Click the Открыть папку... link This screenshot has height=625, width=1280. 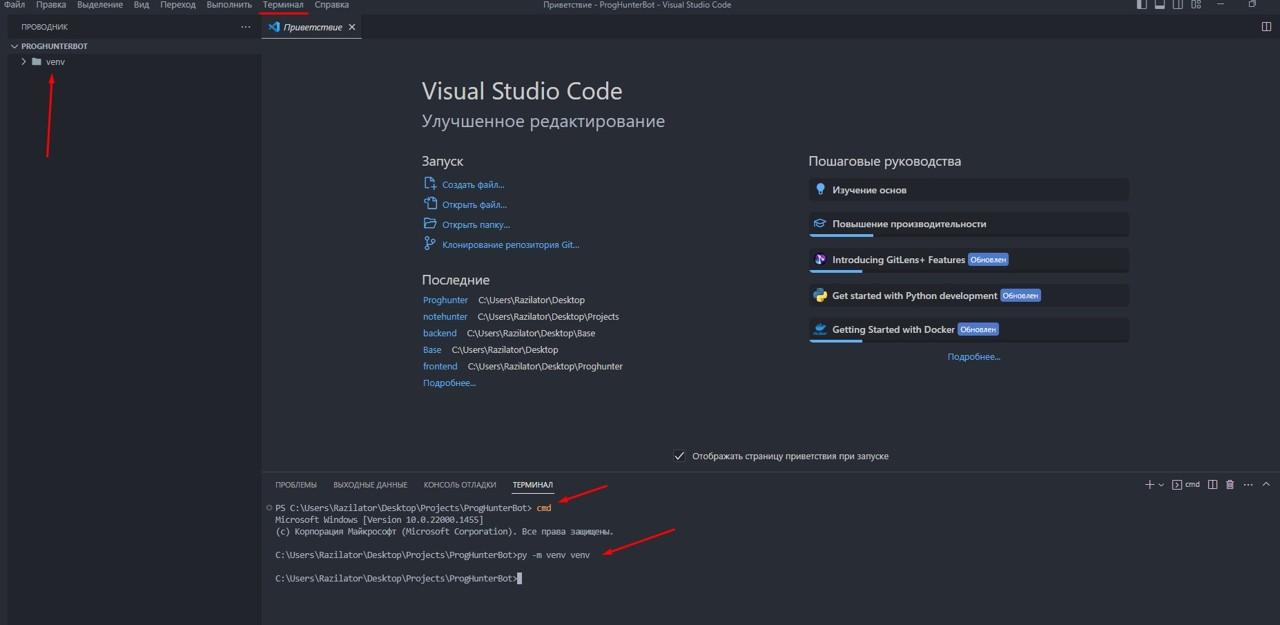(x=476, y=225)
